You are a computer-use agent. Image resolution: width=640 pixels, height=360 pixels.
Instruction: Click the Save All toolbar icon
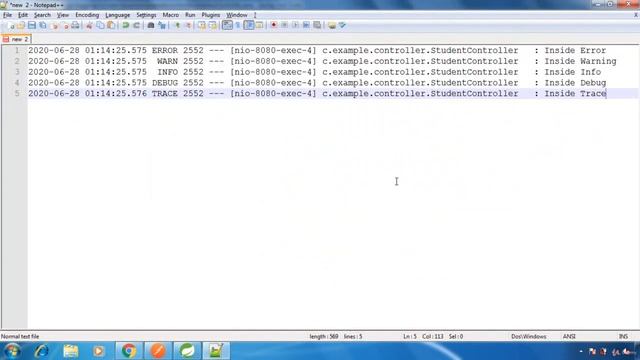tap(42, 25)
